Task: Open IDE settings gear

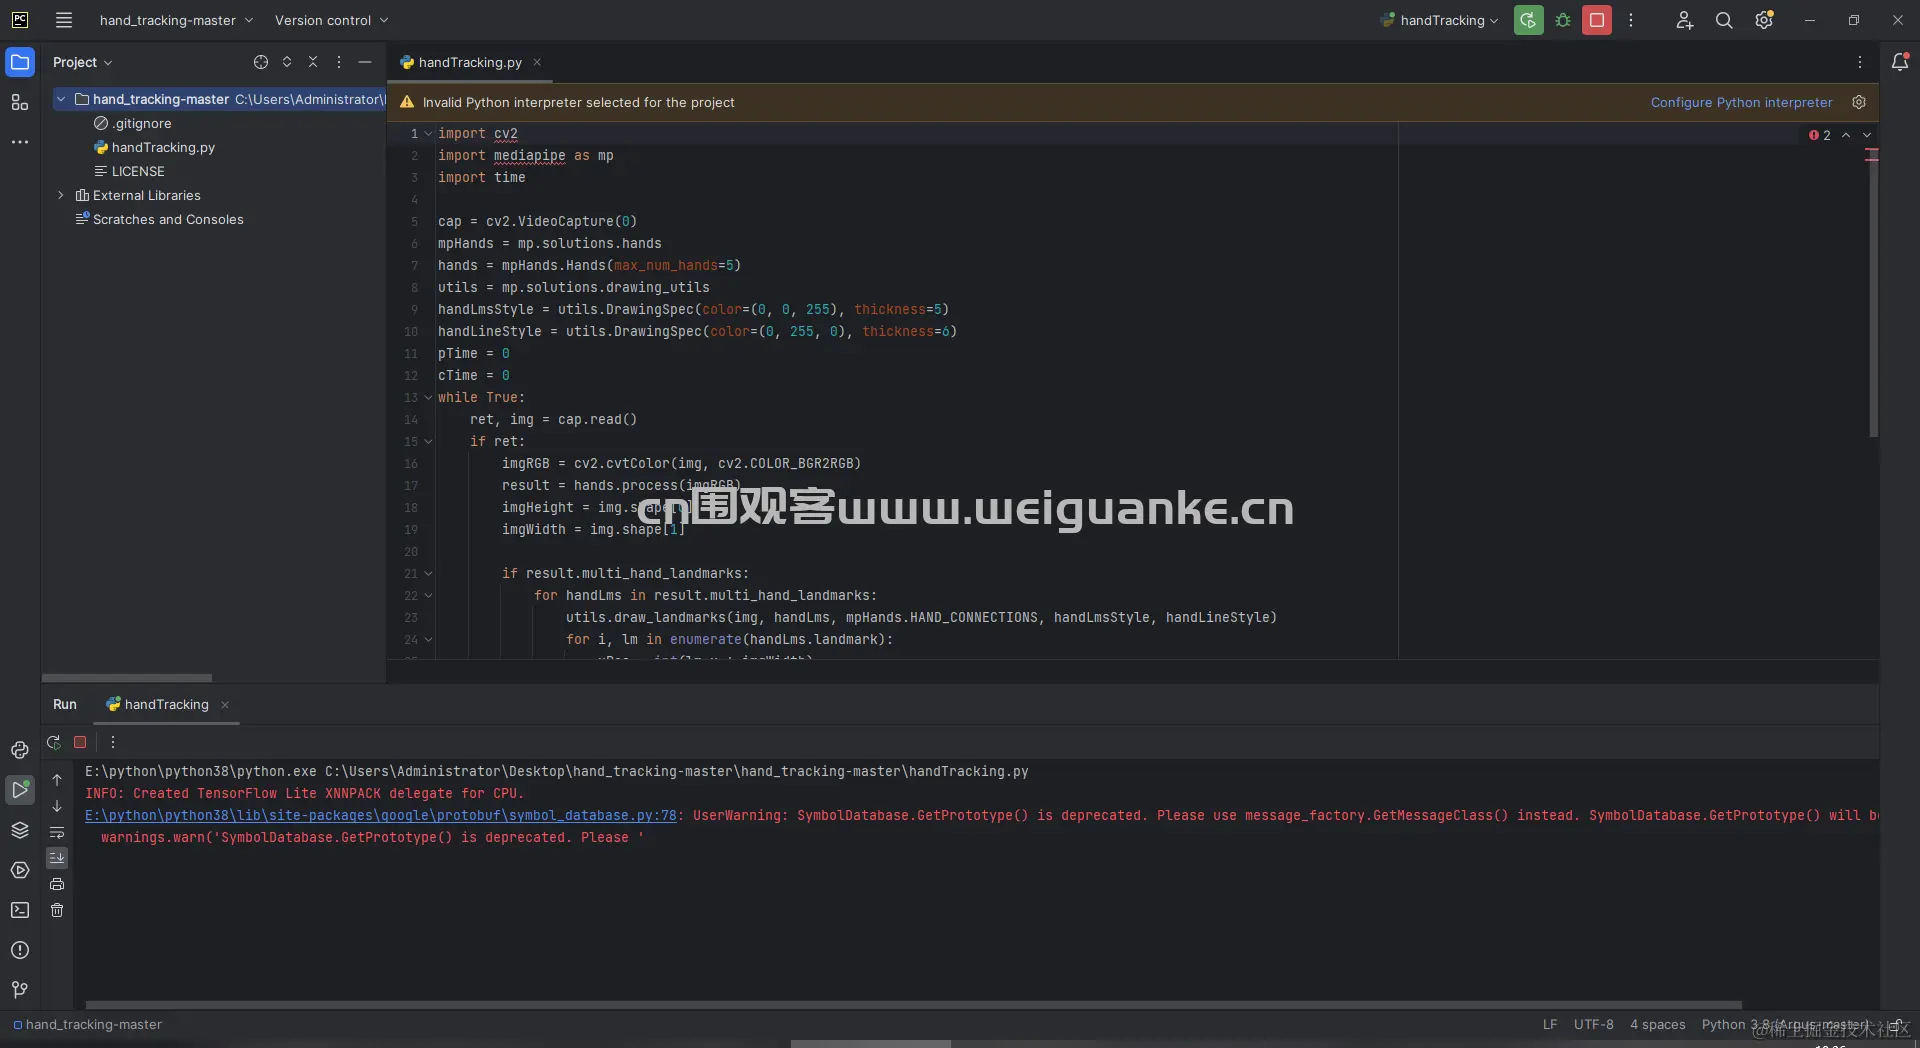Action: (x=1764, y=20)
